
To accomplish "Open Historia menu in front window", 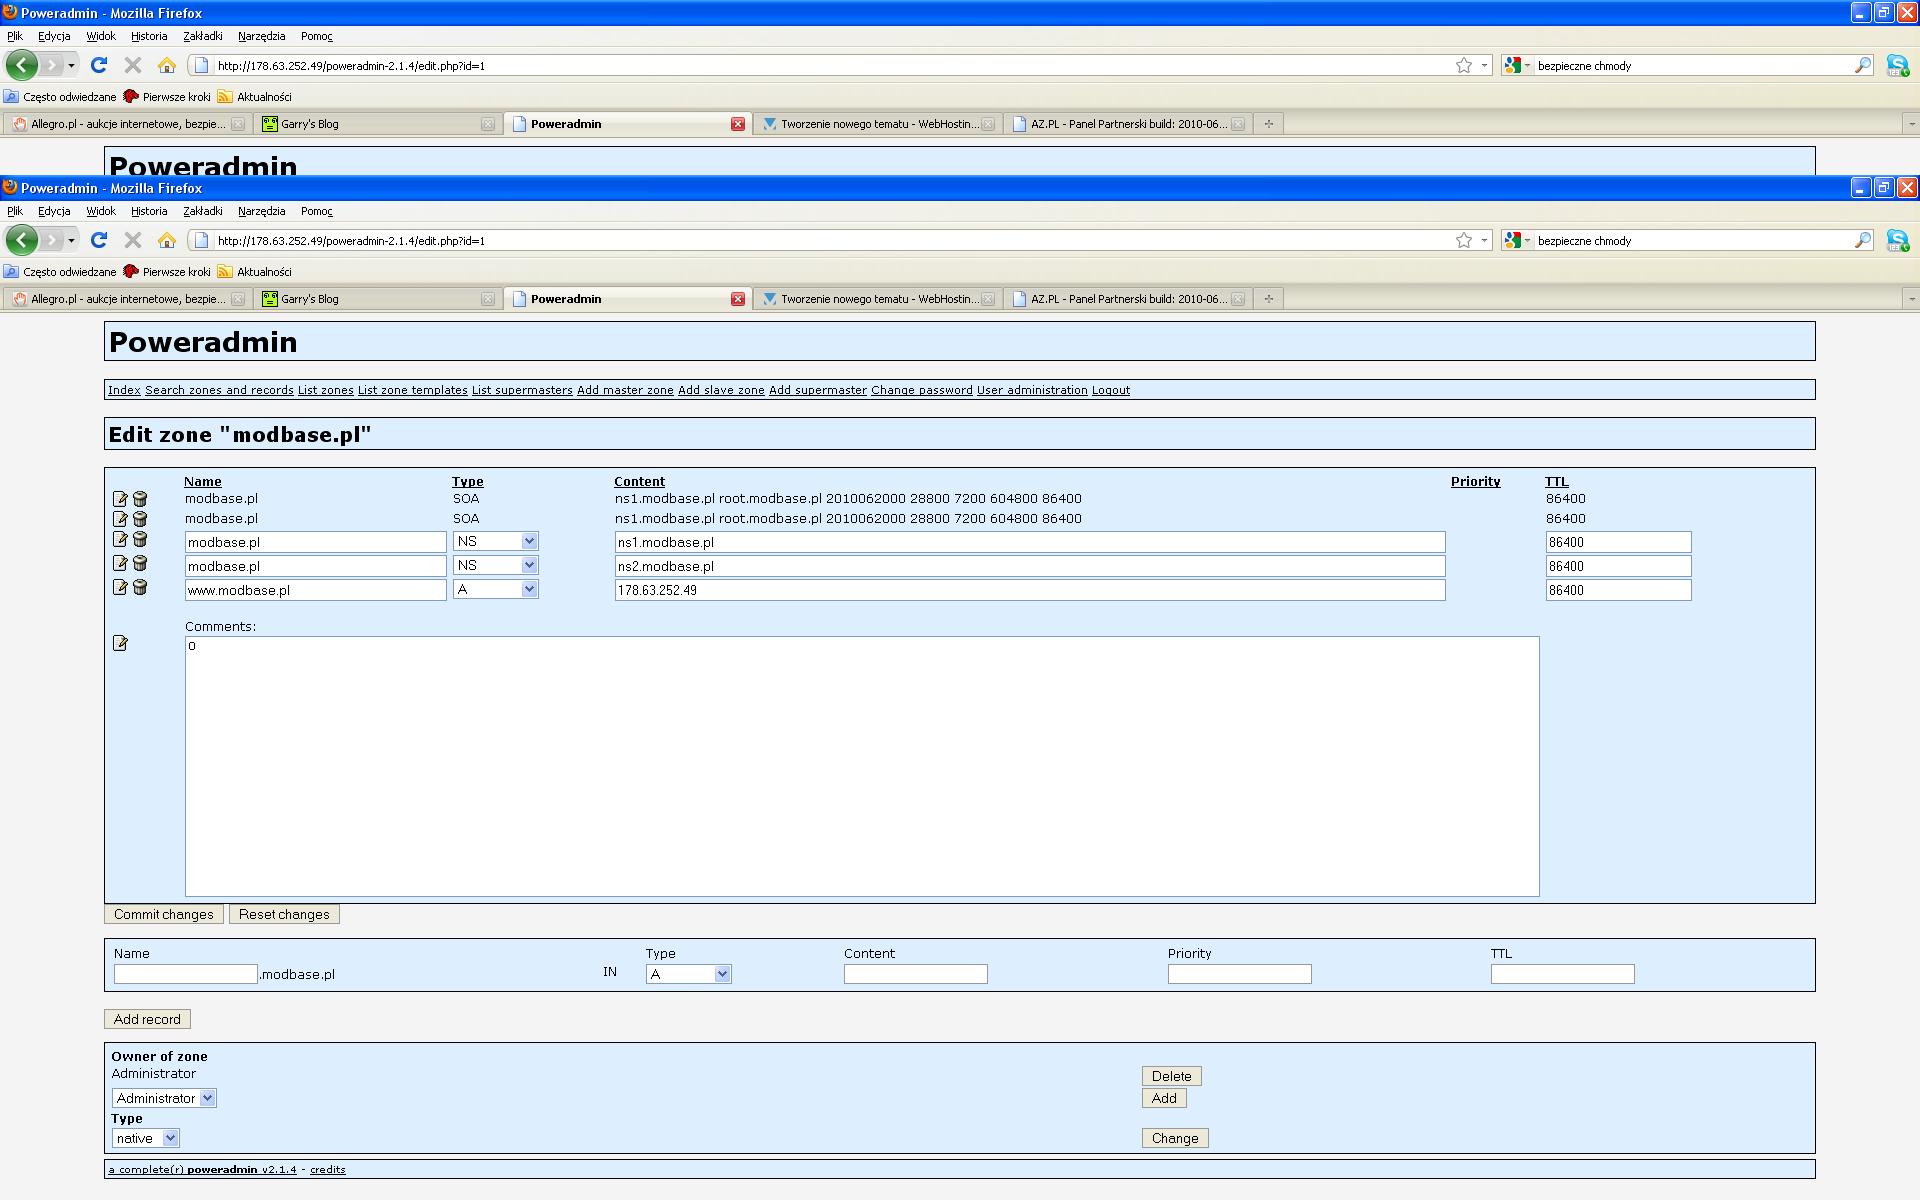I will pyautogui.click(x=149, y=211).
